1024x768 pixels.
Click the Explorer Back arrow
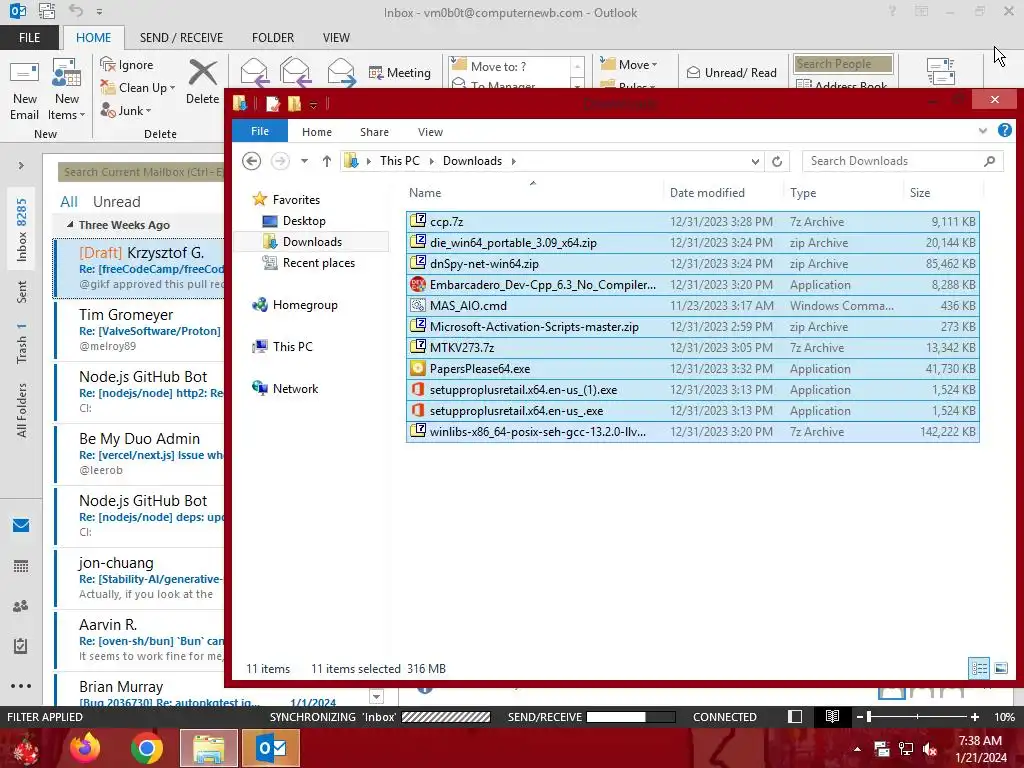[x=251, y=161]
